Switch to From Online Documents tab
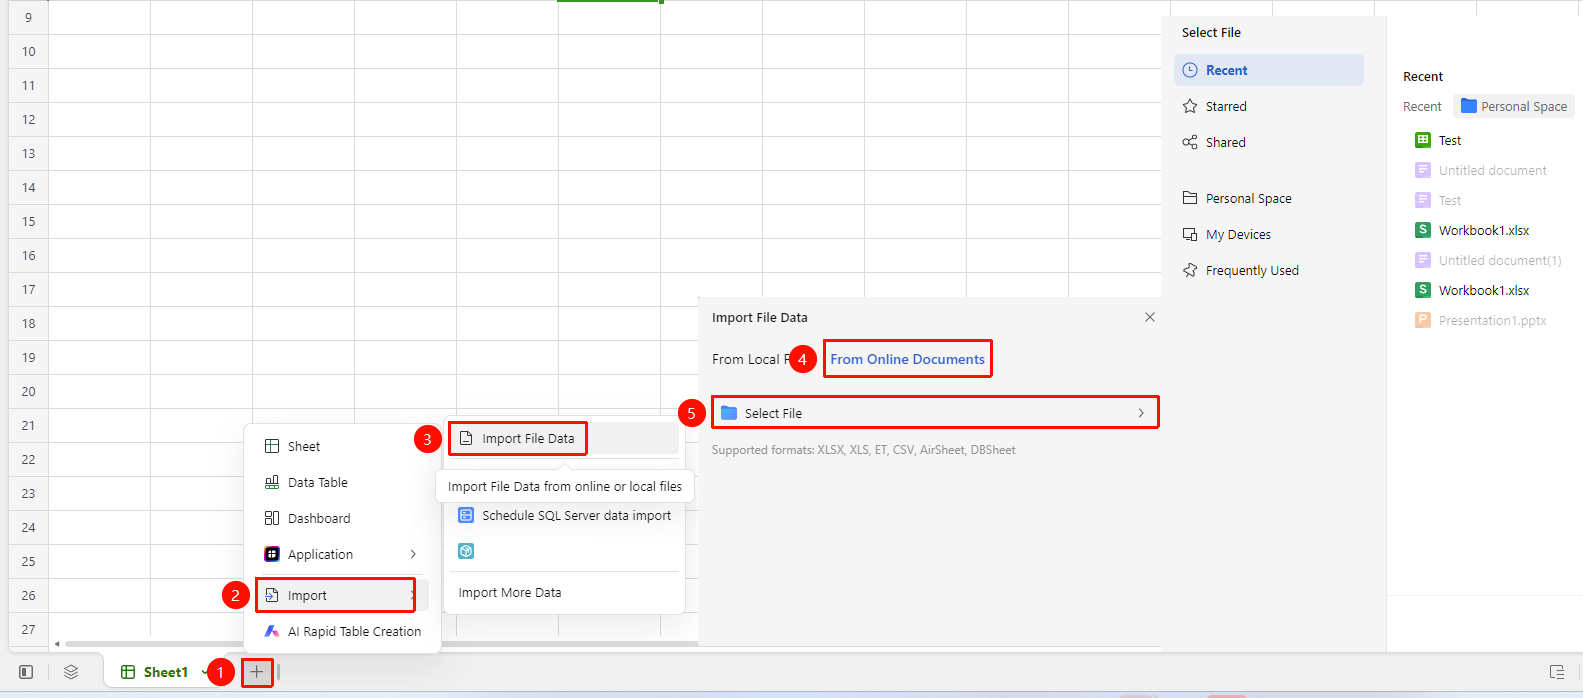Screen dimensions: 1583x698 907,359
